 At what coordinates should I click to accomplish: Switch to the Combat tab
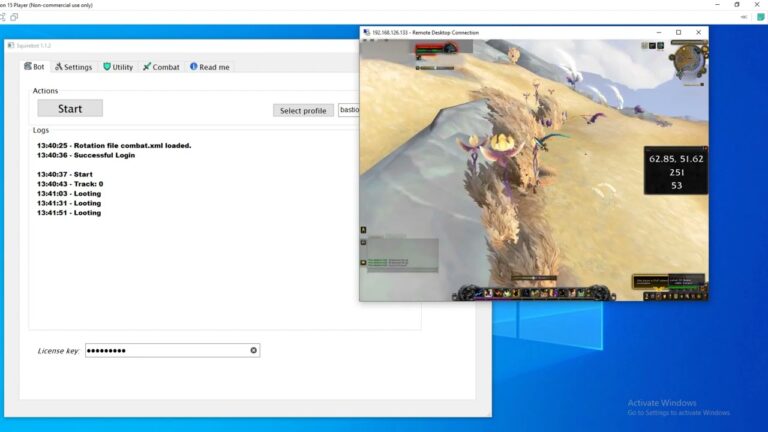pyautogui.click(x=161, y=67)
